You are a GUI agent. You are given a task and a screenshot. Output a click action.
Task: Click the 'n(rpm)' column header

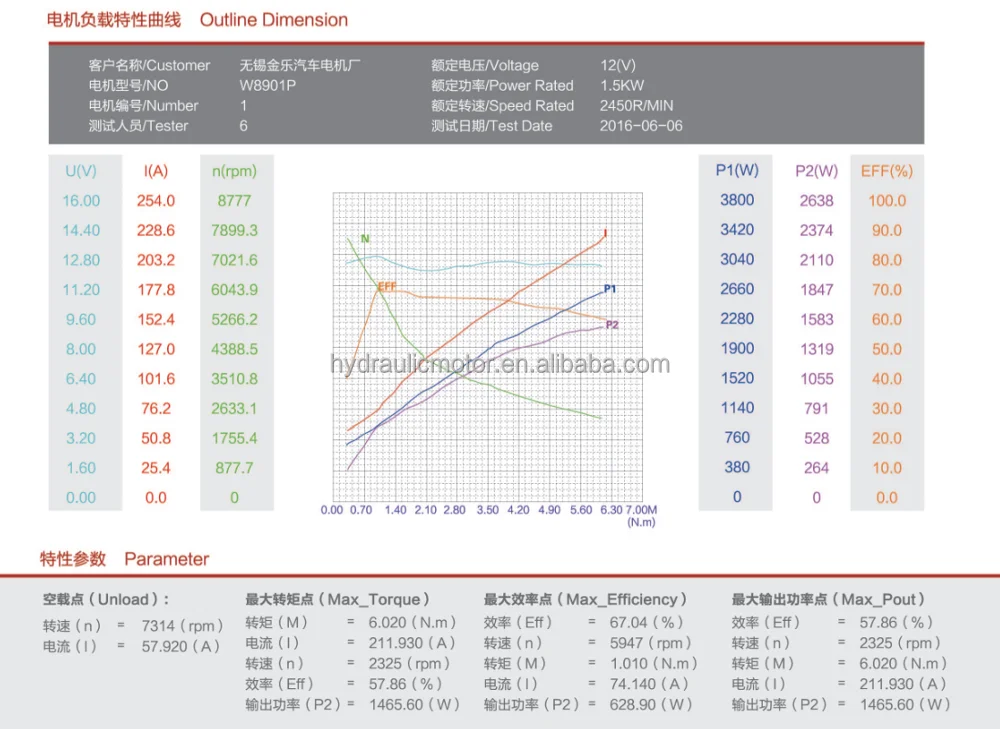[x=234, y=171]
